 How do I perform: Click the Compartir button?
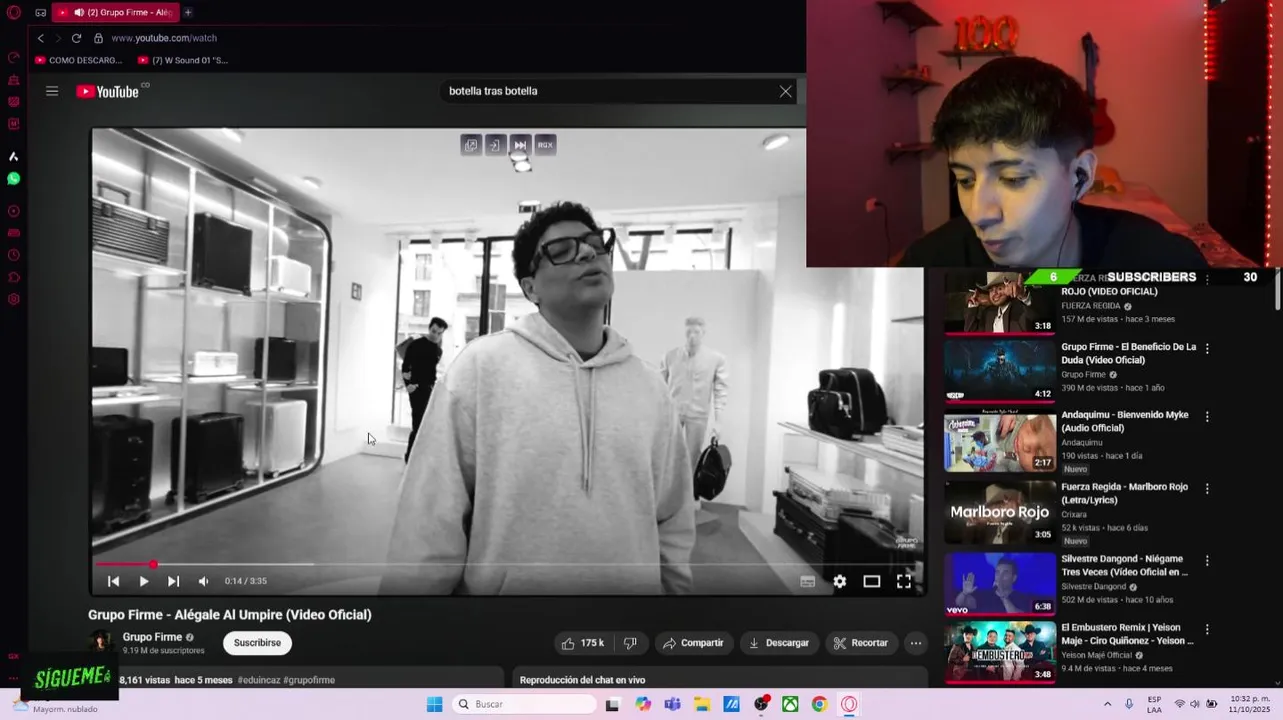(x=692, y=643)
